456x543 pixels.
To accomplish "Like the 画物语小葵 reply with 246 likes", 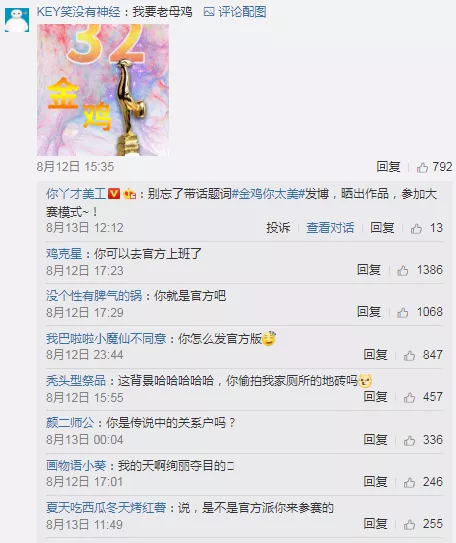I will 409,482.
